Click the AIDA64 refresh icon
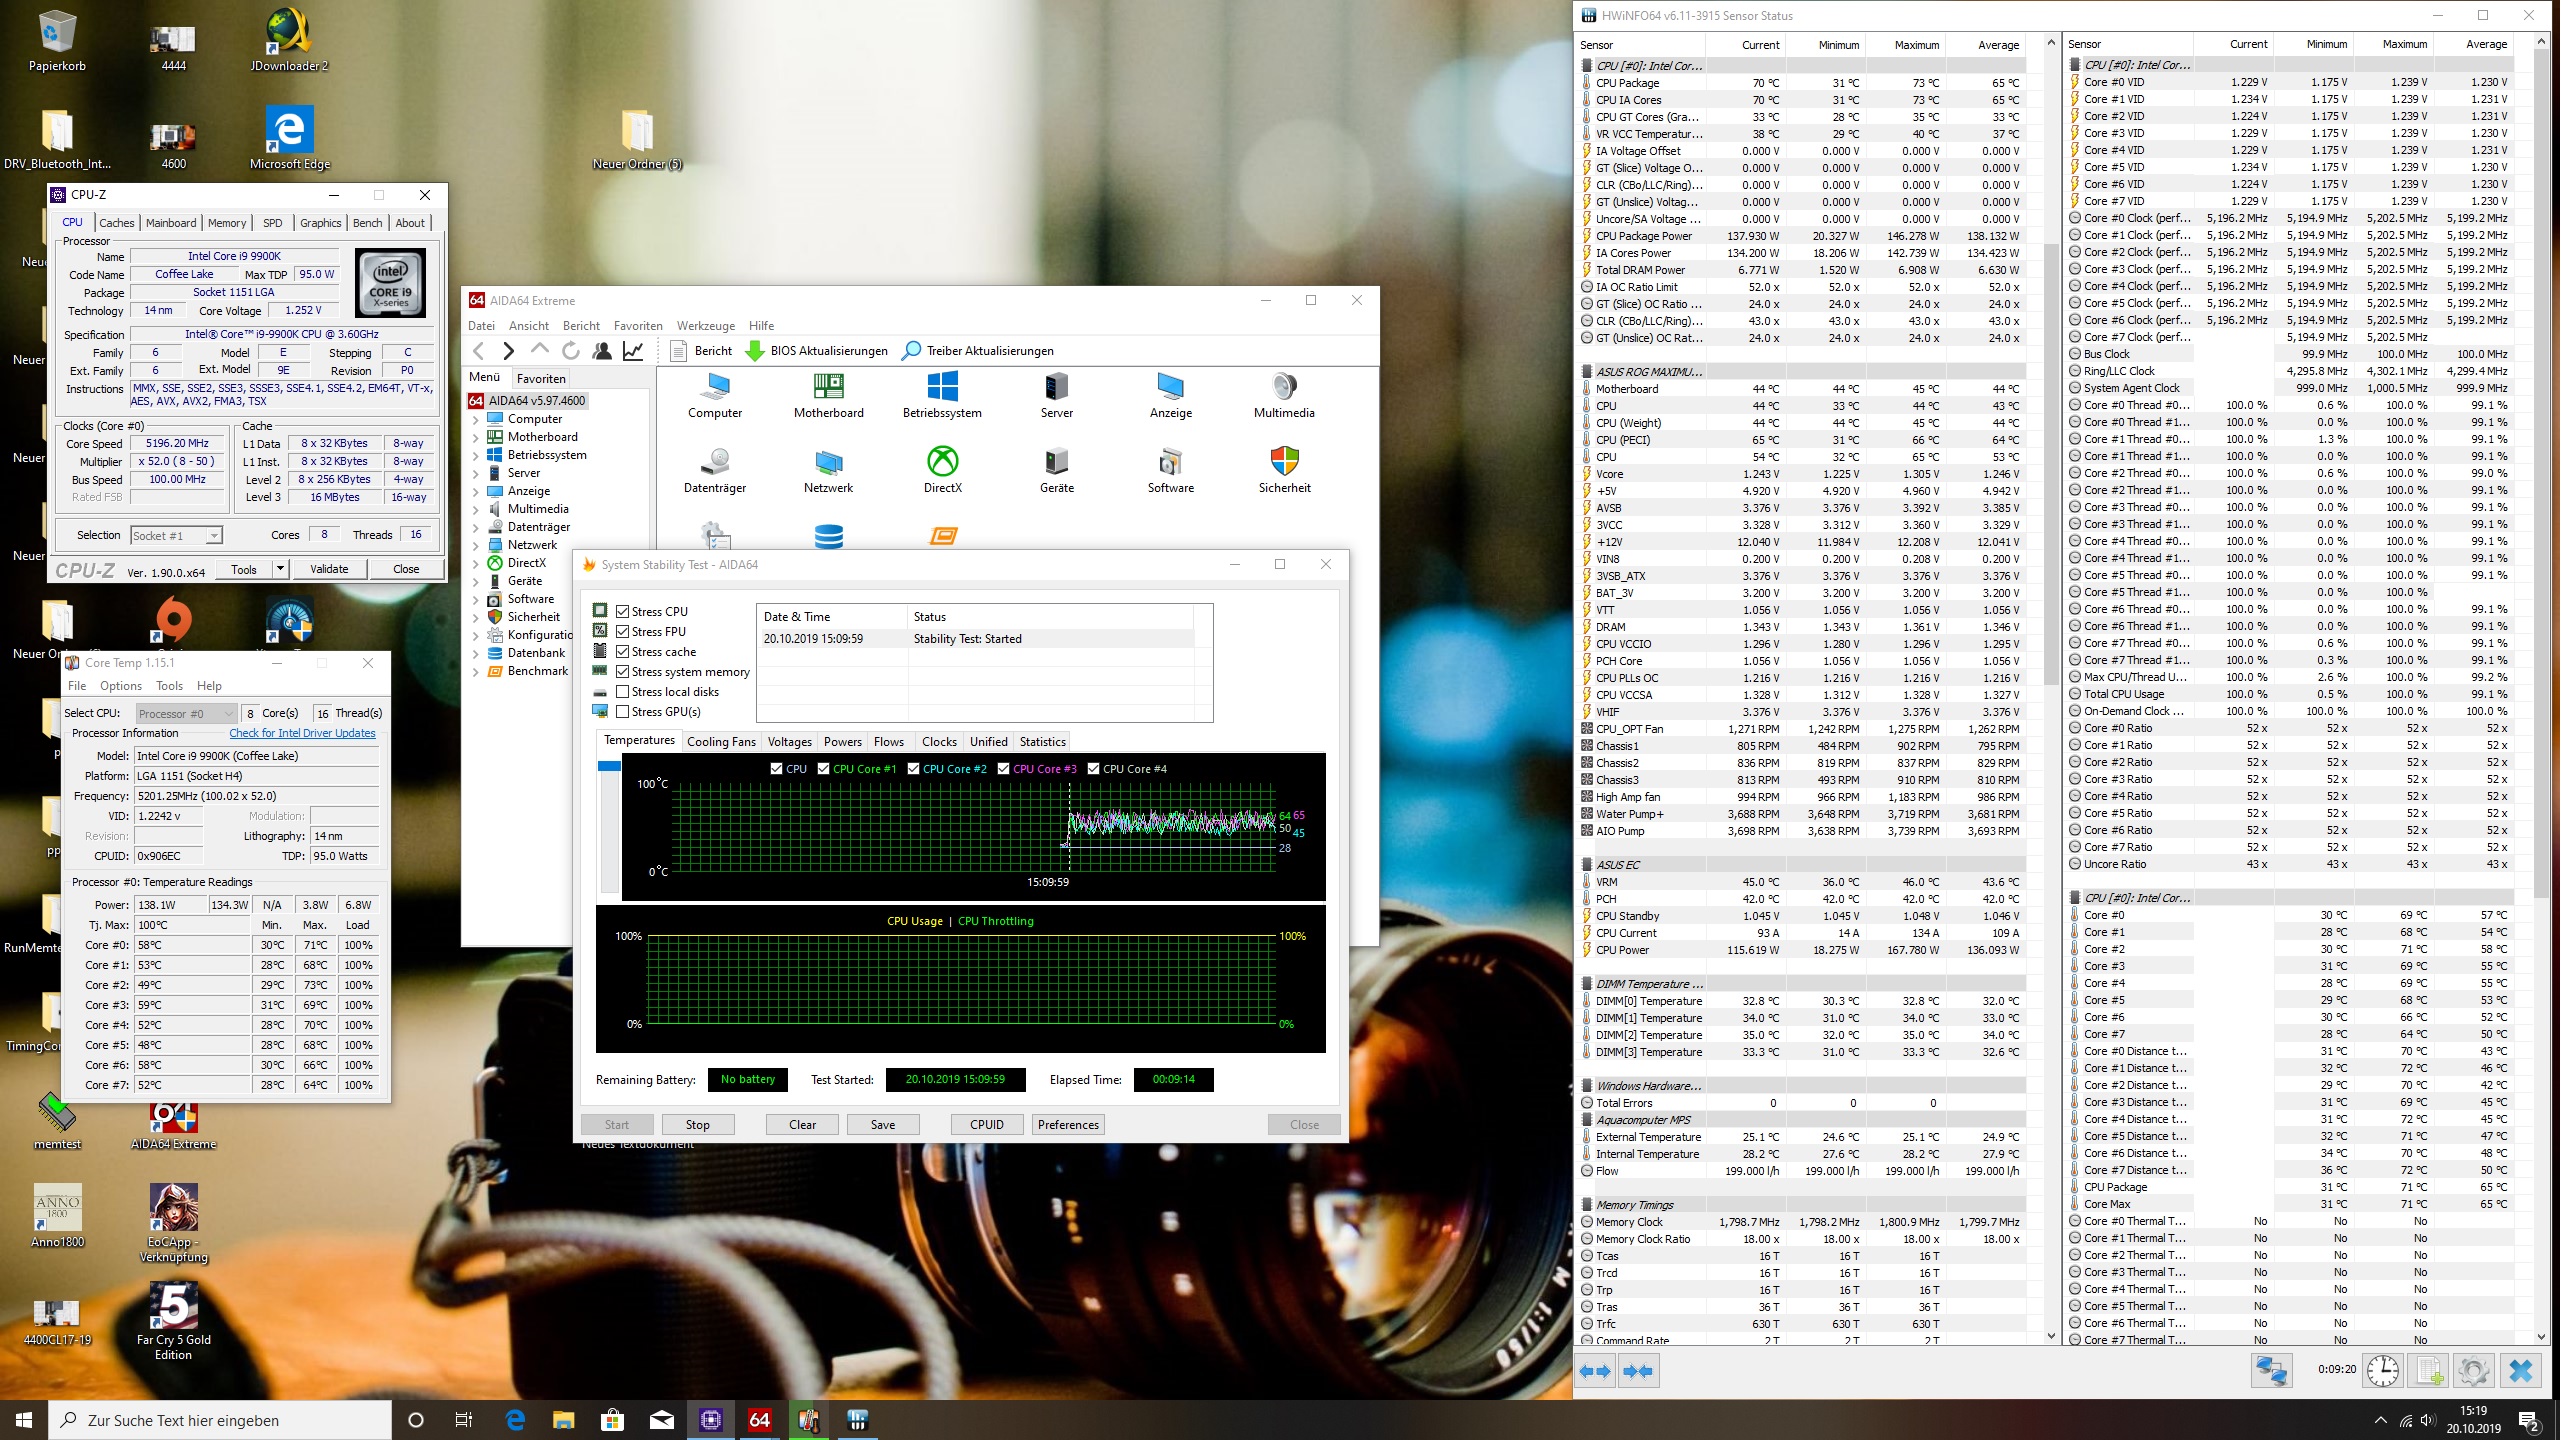 (571, 351)
